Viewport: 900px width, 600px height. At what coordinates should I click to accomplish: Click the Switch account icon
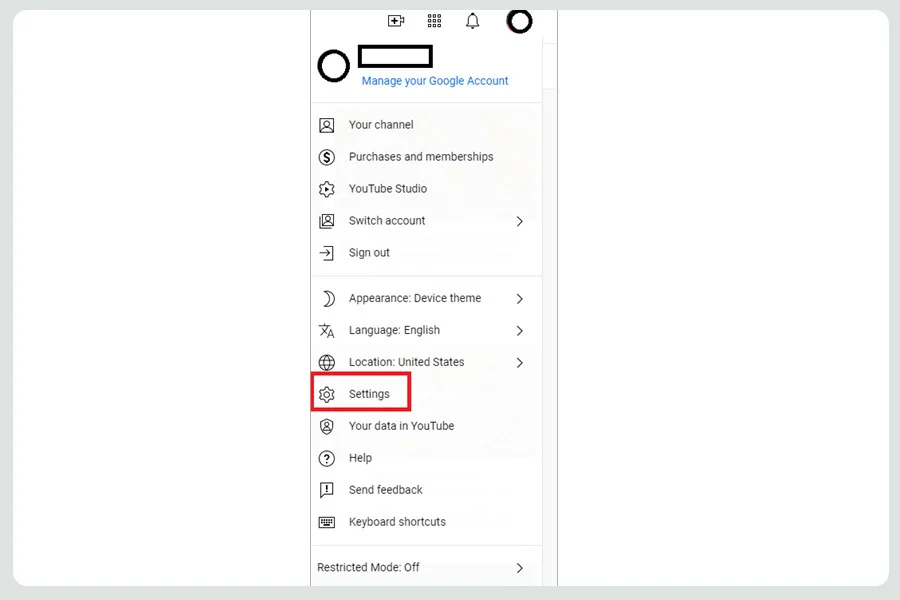click(327, 221)
